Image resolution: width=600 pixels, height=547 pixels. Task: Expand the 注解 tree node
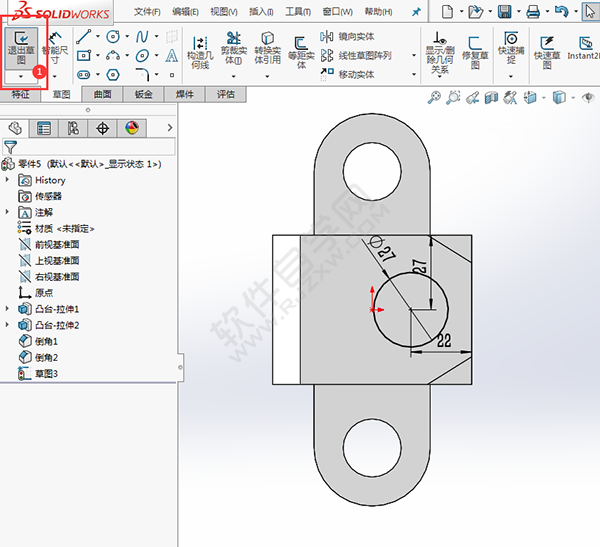[x=7, y=211]
